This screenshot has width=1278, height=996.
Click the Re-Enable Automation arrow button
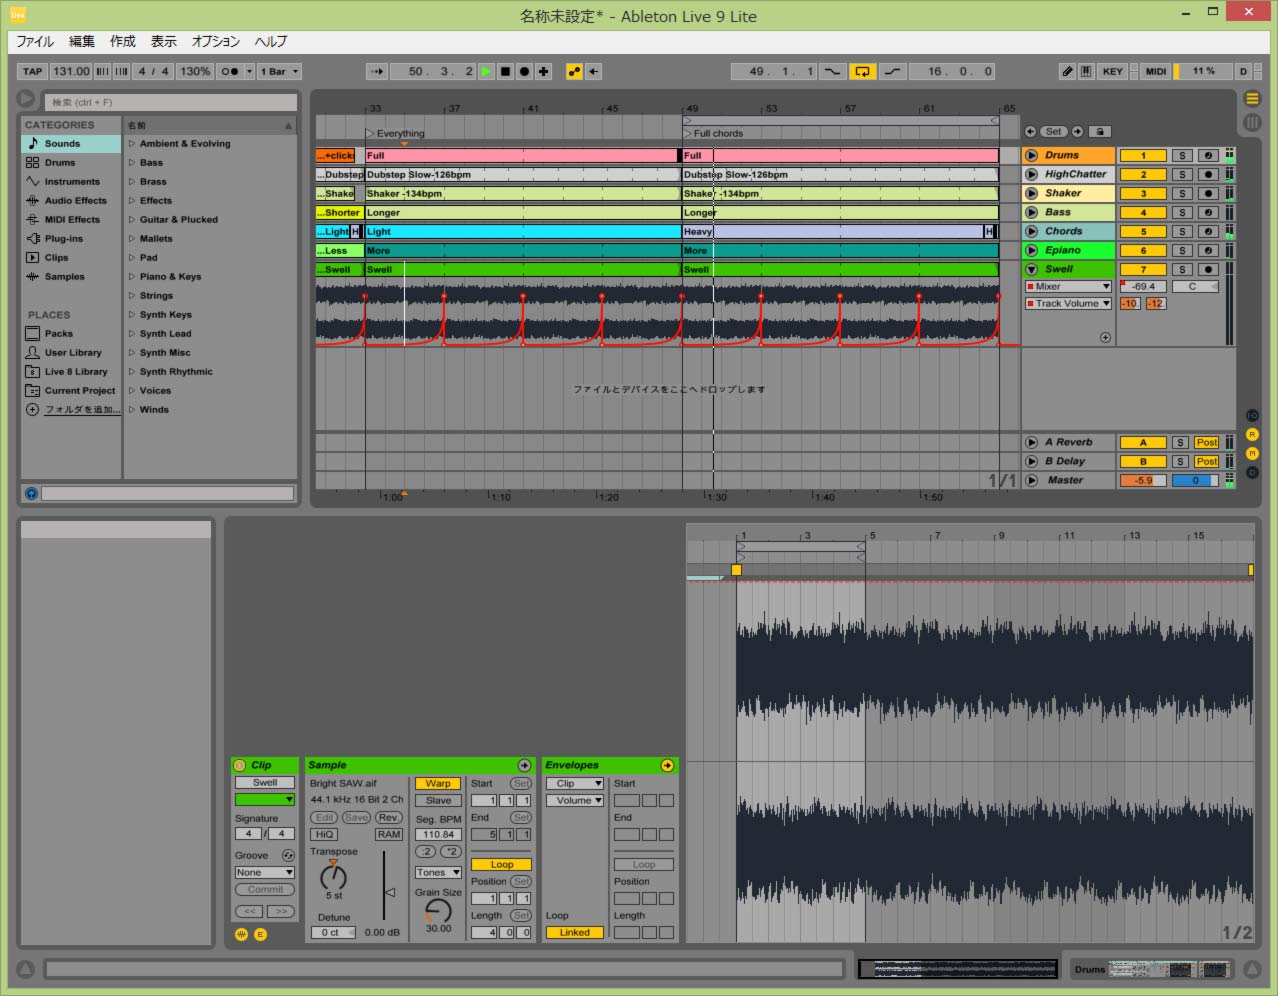point(593,72)
